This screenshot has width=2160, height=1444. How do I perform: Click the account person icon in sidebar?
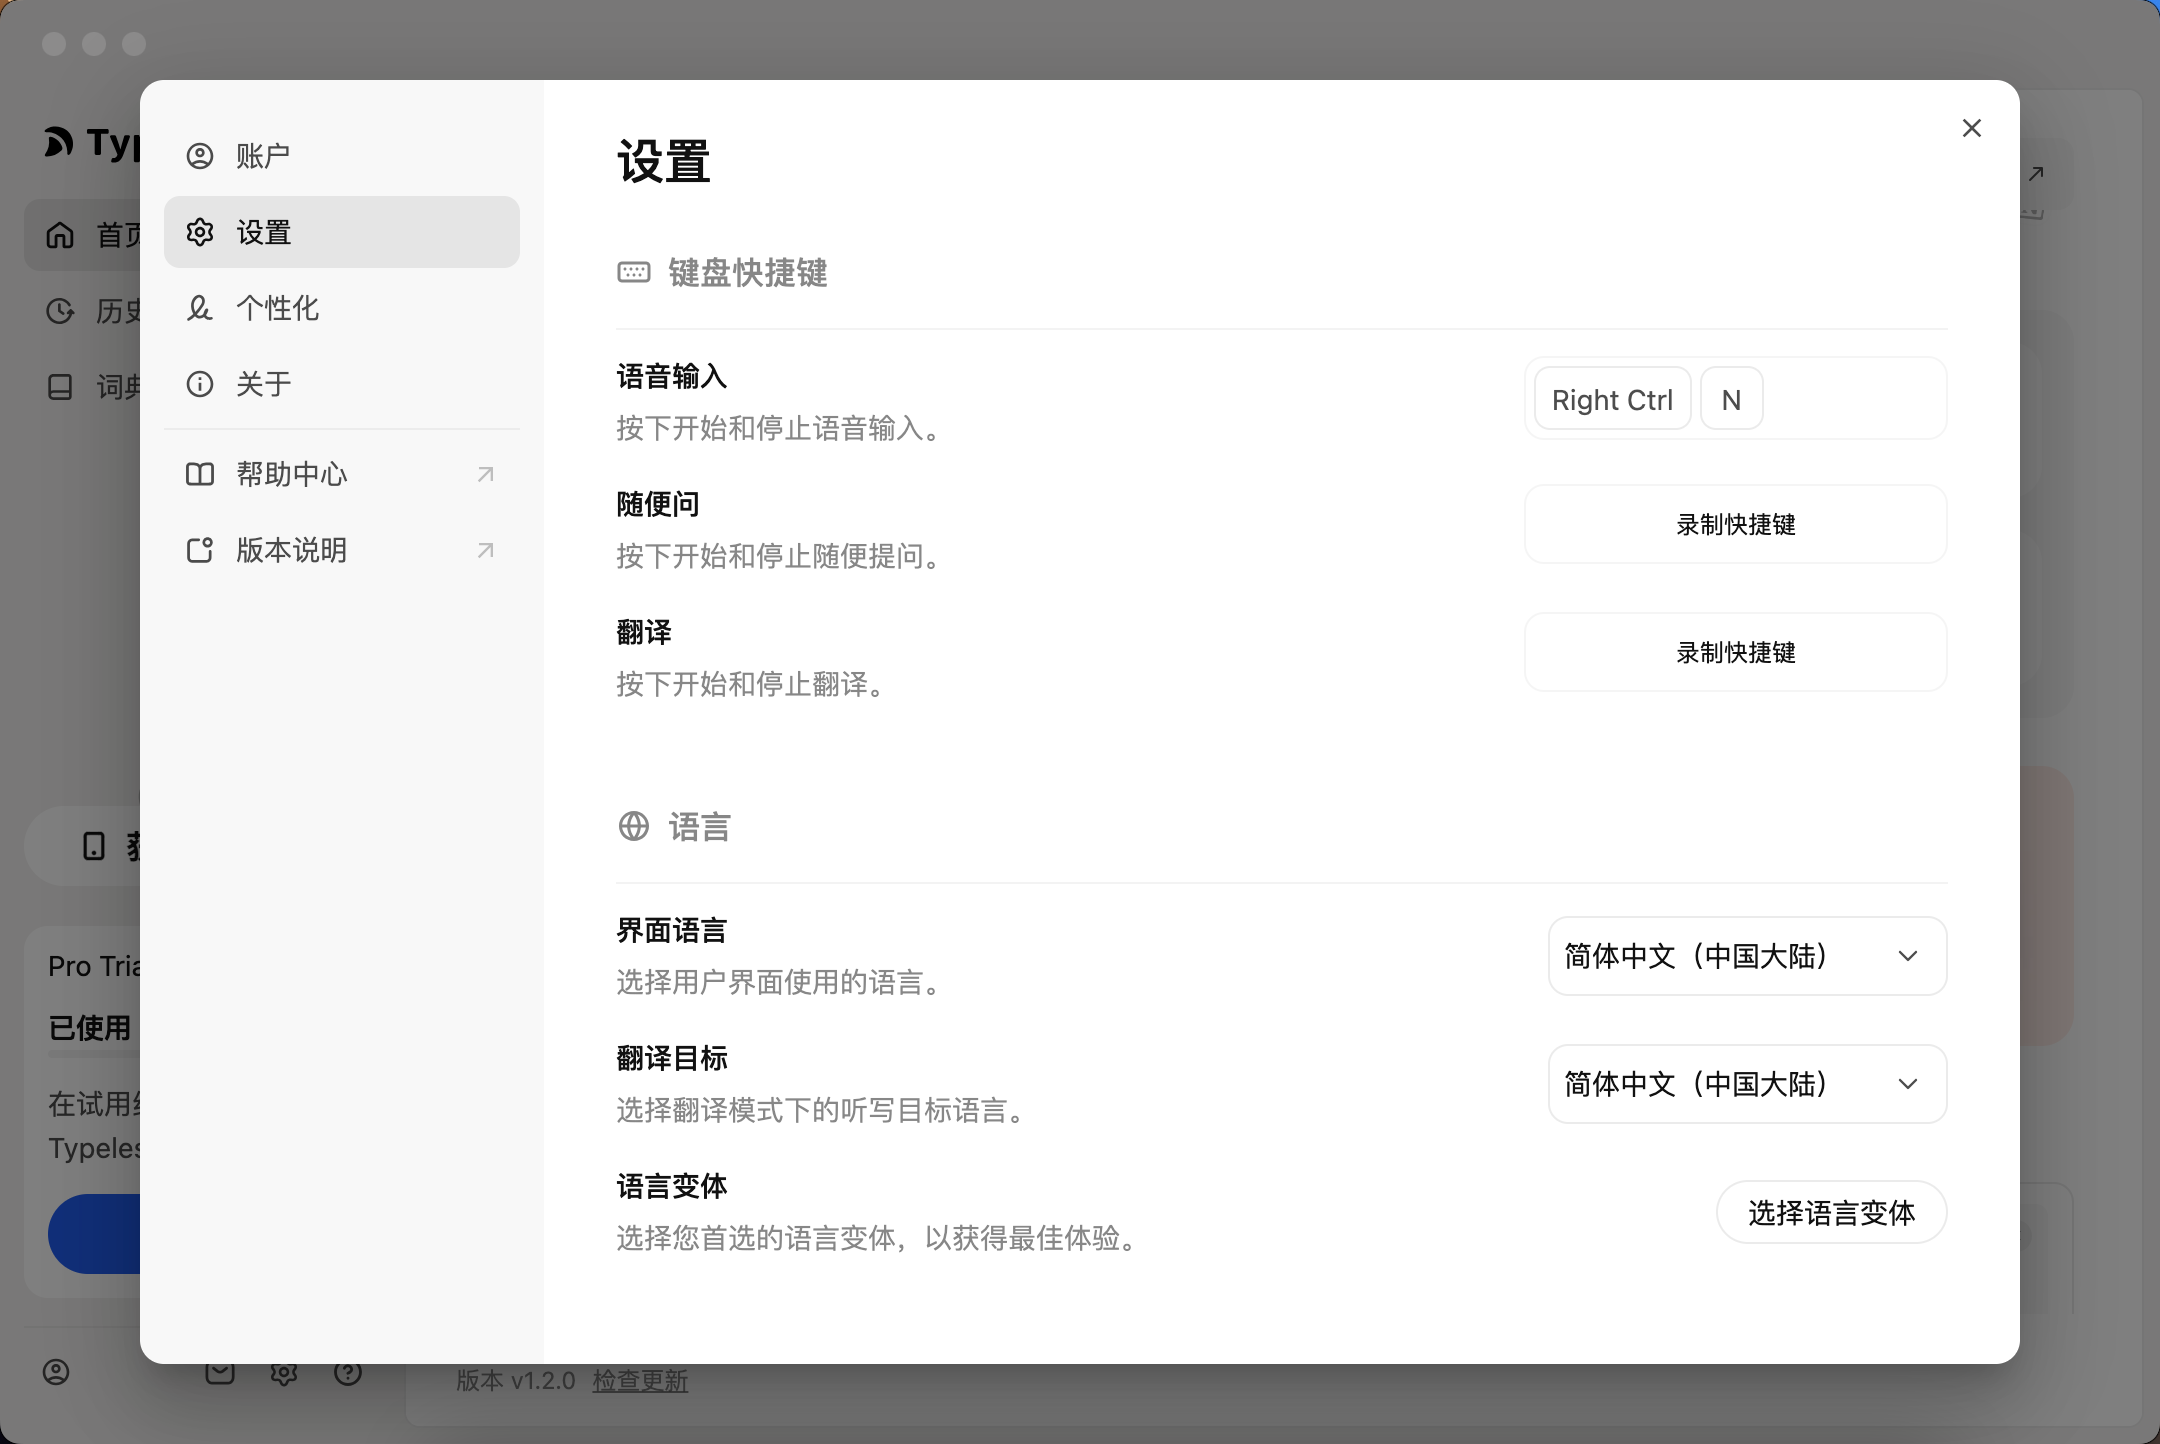pyautogui.click(x=200, y=156)
